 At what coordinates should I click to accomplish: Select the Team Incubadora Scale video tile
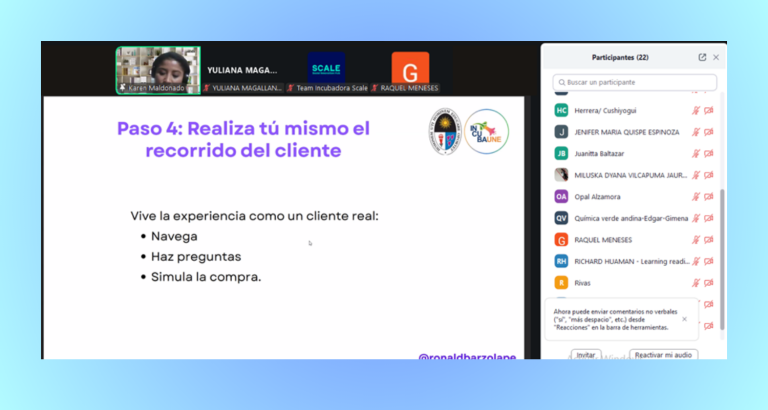click(326, 69)
